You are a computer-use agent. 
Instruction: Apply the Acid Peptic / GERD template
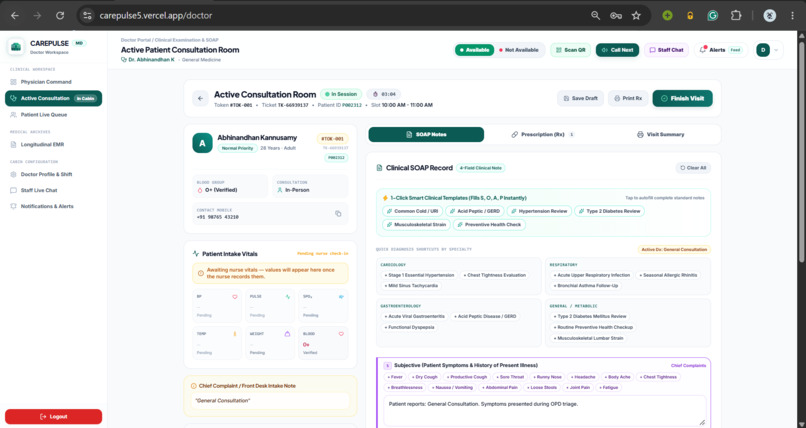click(x=474, y=211)
